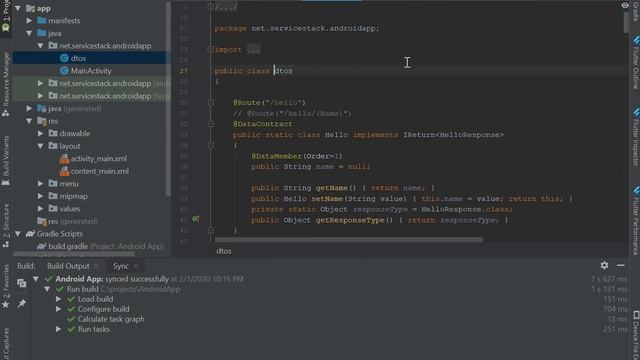The width and height of the screenshot is (640, 360).
Task: Expand the manifests folder
Action: click(x=29, y=20)
